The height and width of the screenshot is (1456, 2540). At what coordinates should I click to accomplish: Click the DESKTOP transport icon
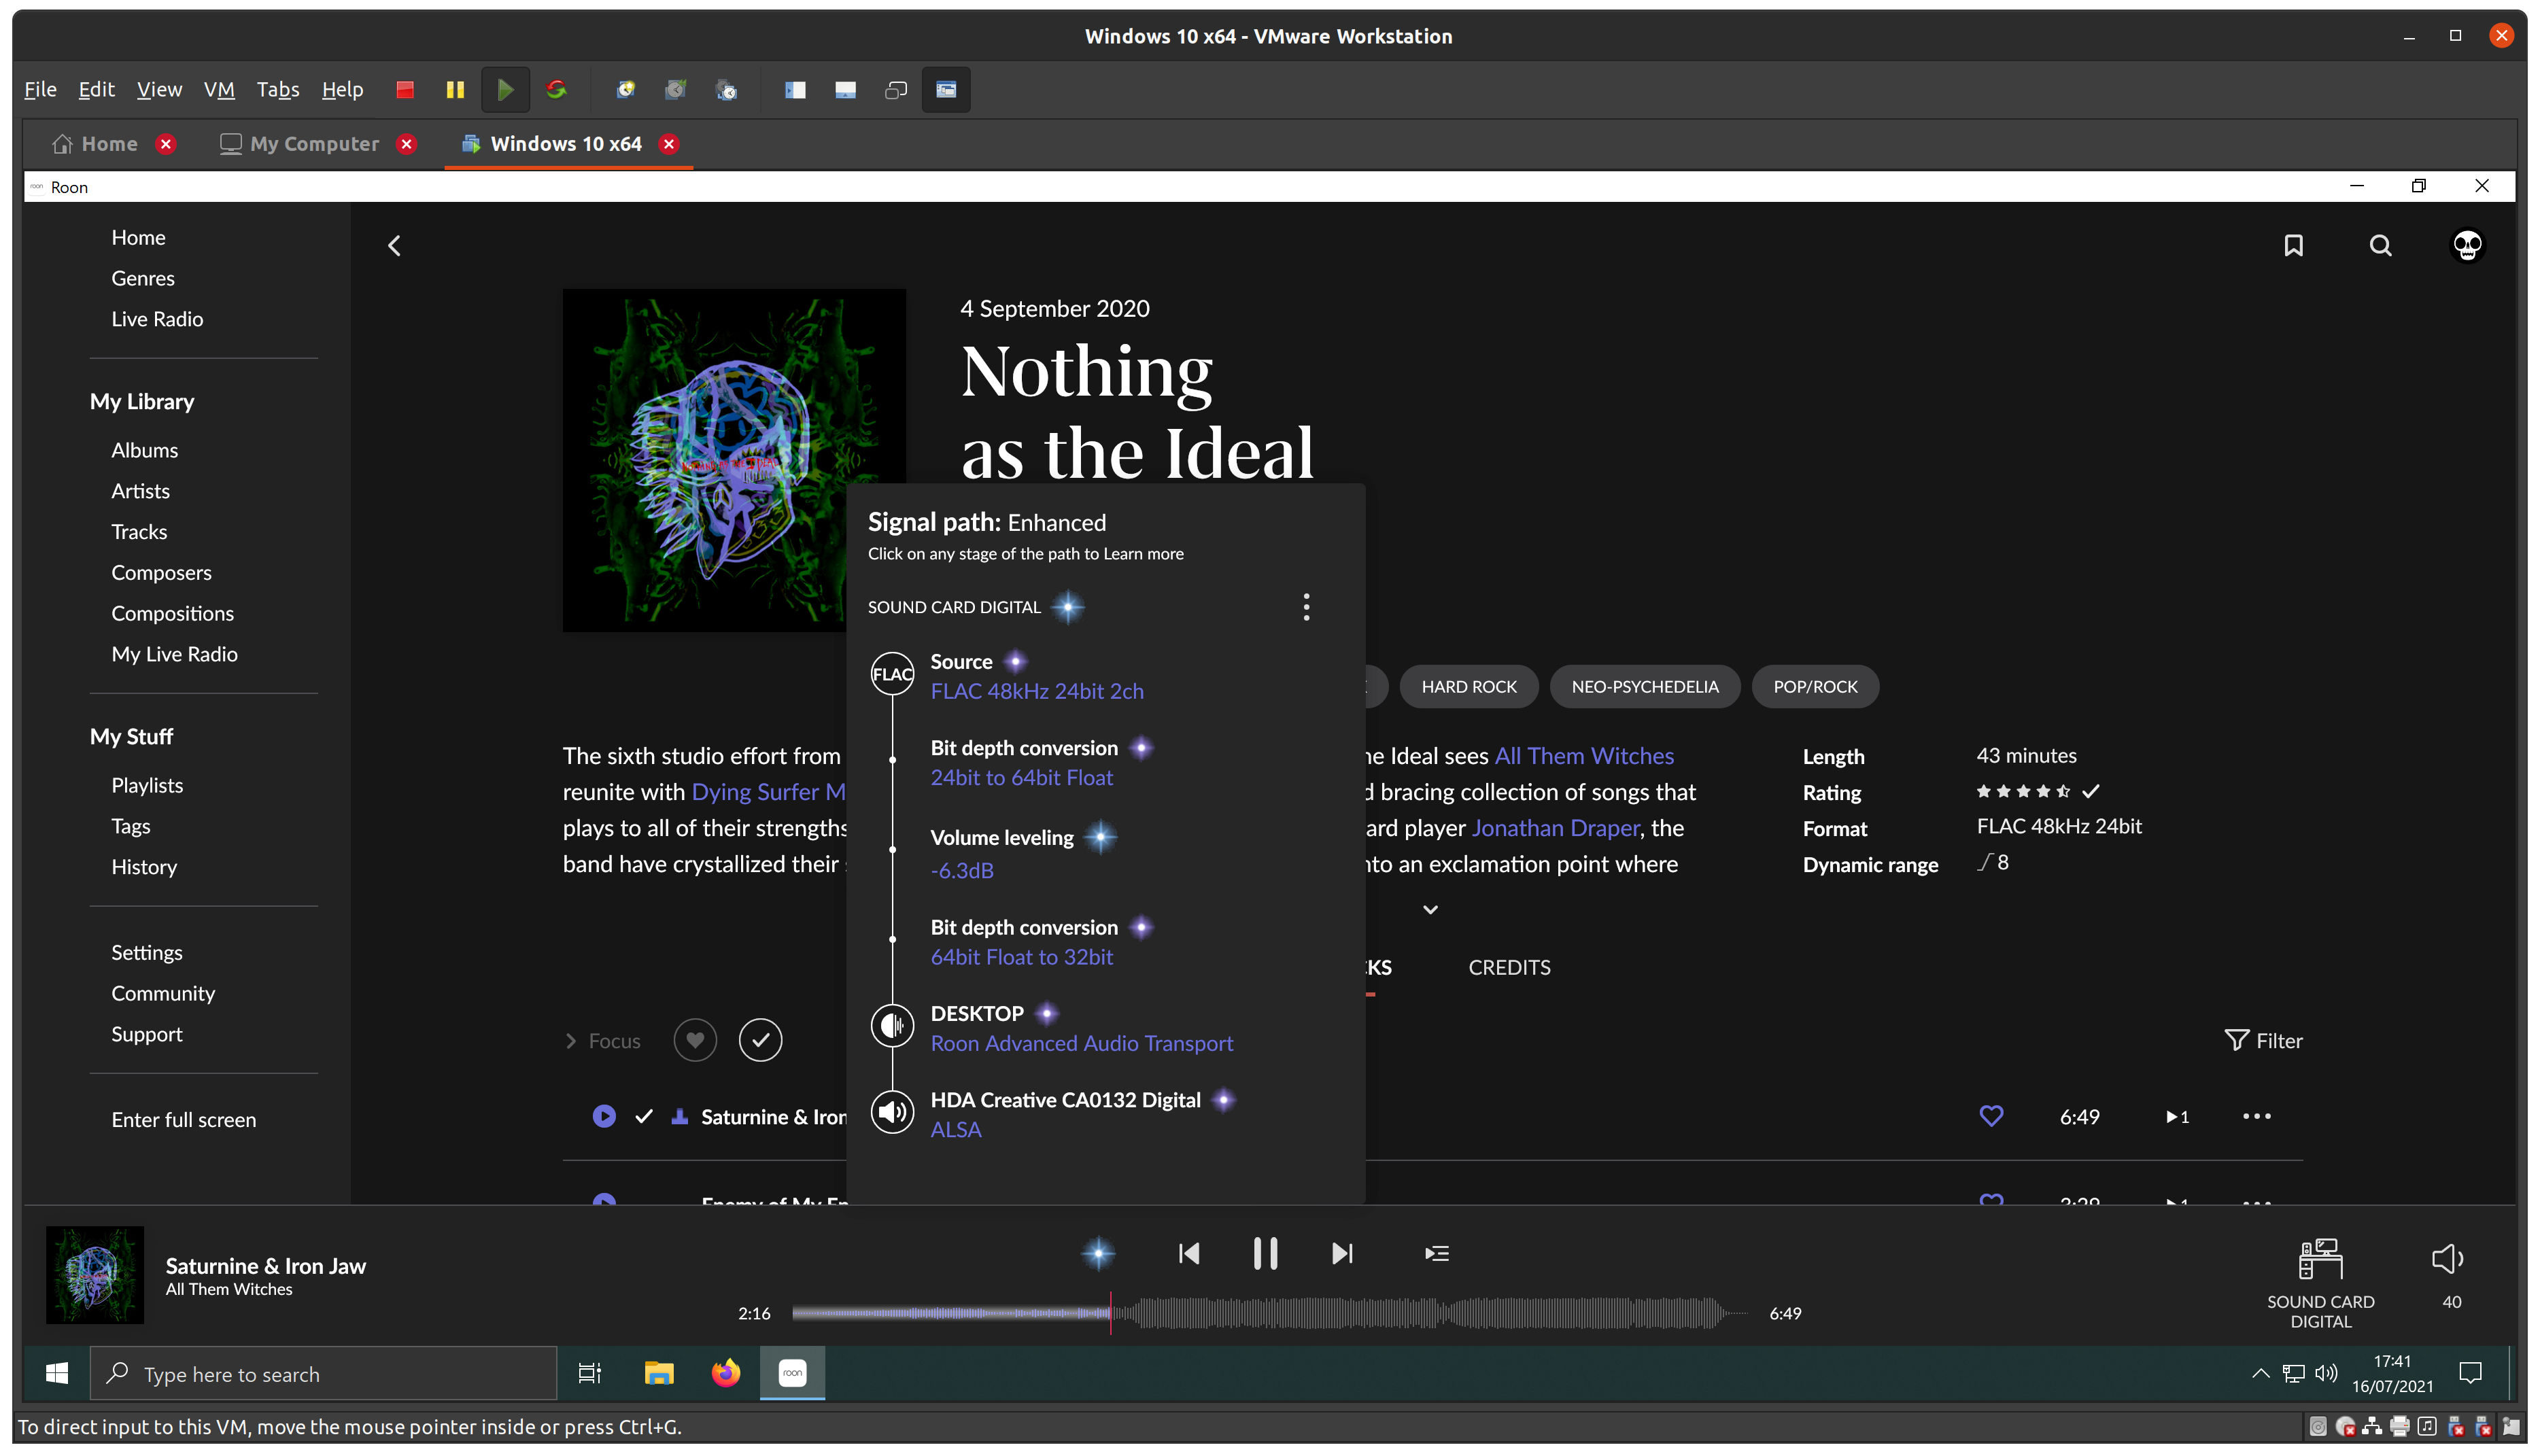coord(892,1026)
